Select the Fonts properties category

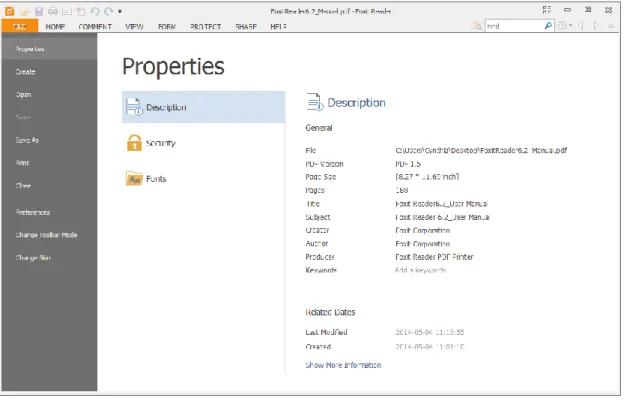point(203,178)
